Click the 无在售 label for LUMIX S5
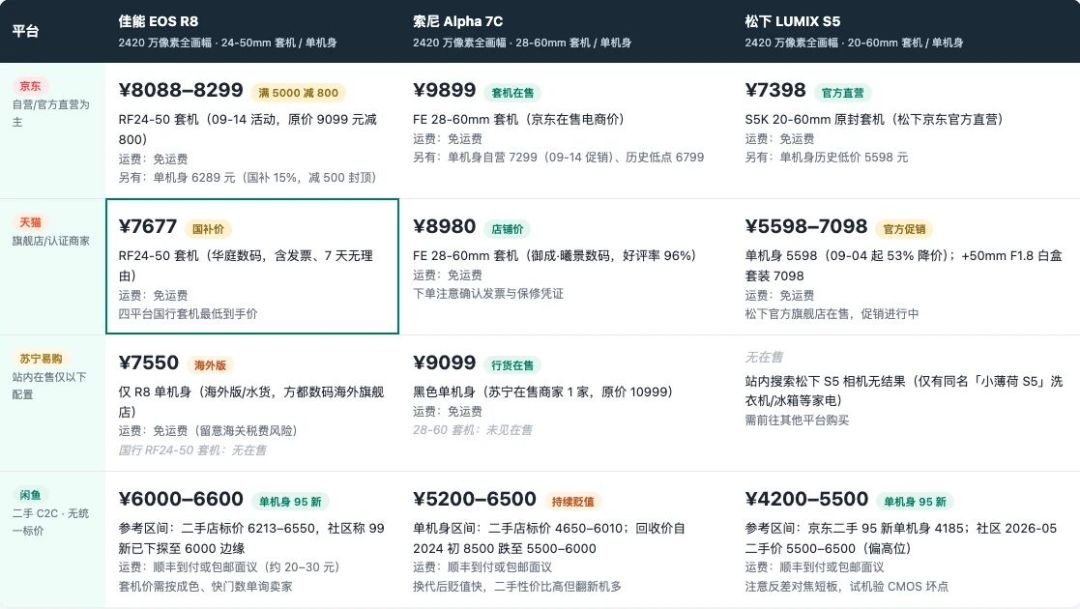This screenshot has height=609, width=1080. coord(764,358)
